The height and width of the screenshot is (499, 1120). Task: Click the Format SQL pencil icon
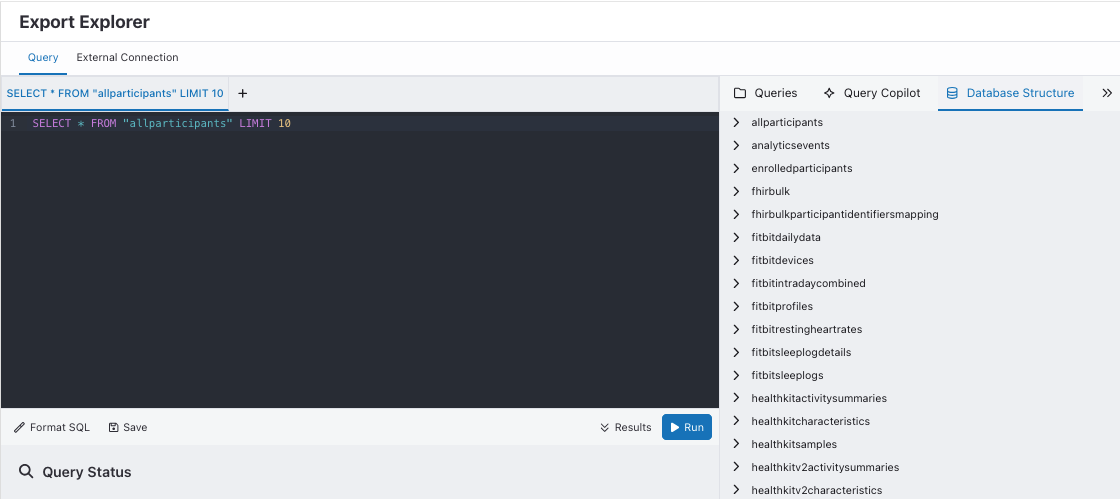click(x=20, y=427)
